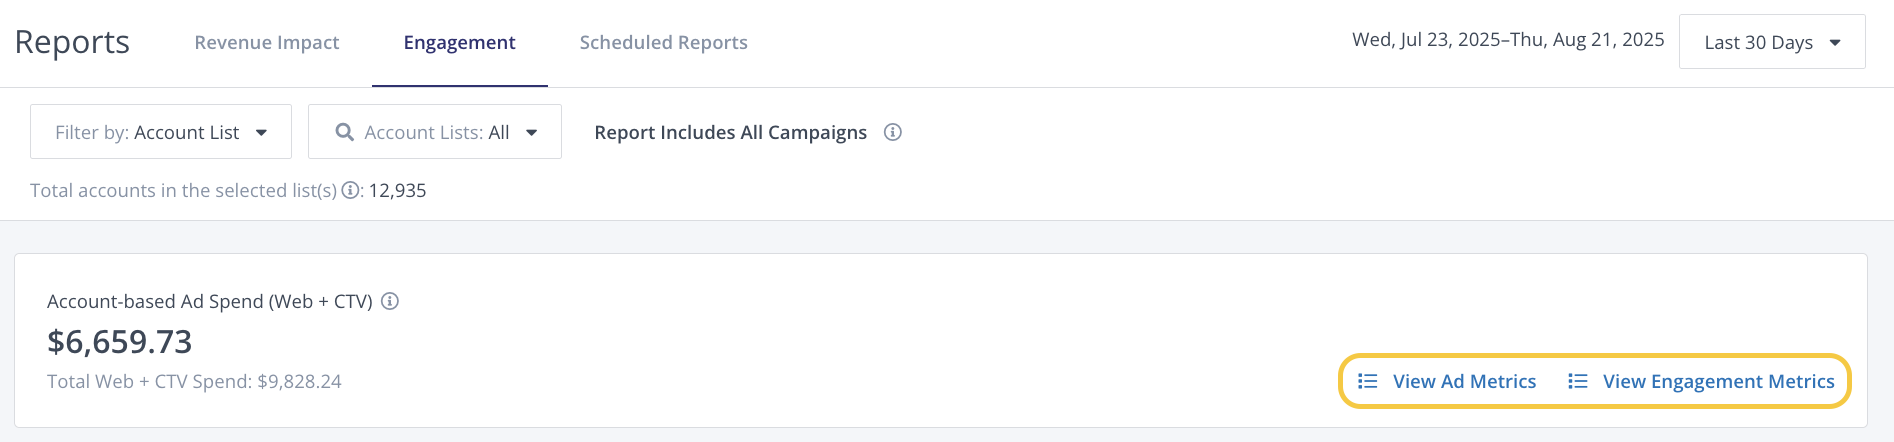Click the caret arrow in Last 30 Days
1894x442 pixels.
tap(1835, 42)
